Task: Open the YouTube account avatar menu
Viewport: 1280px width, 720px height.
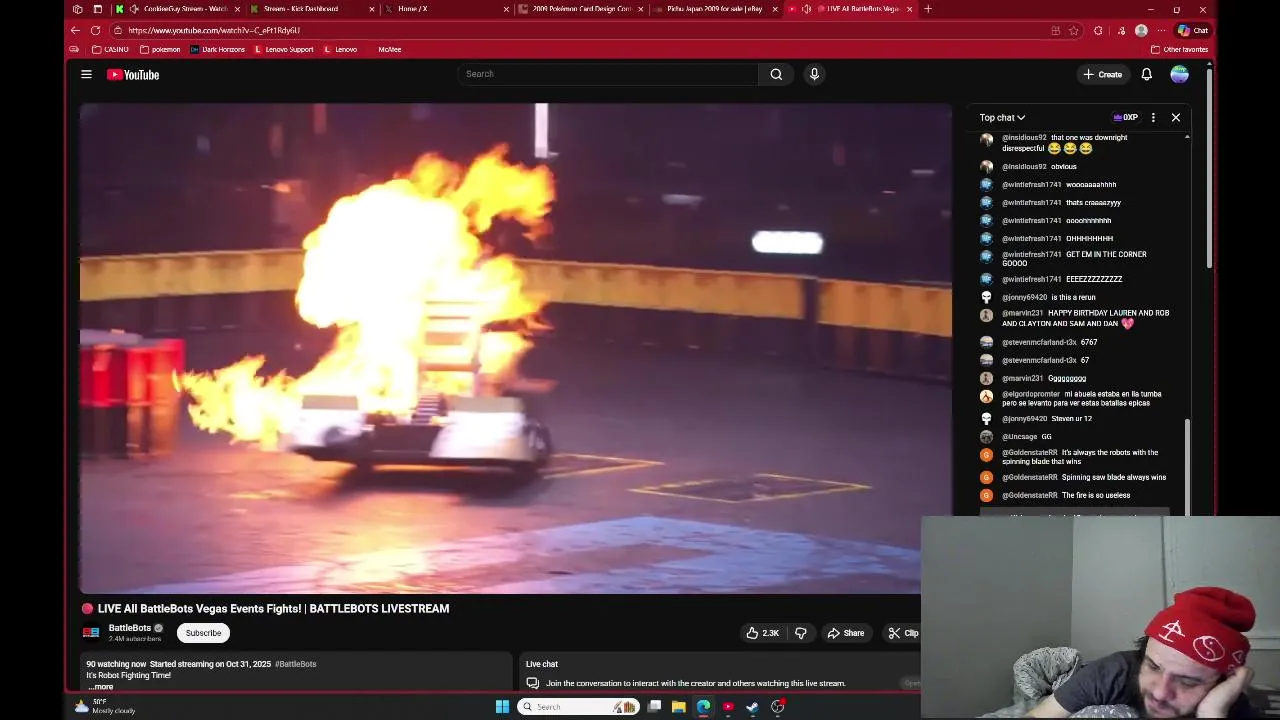Action: (x=1179, y=74)
